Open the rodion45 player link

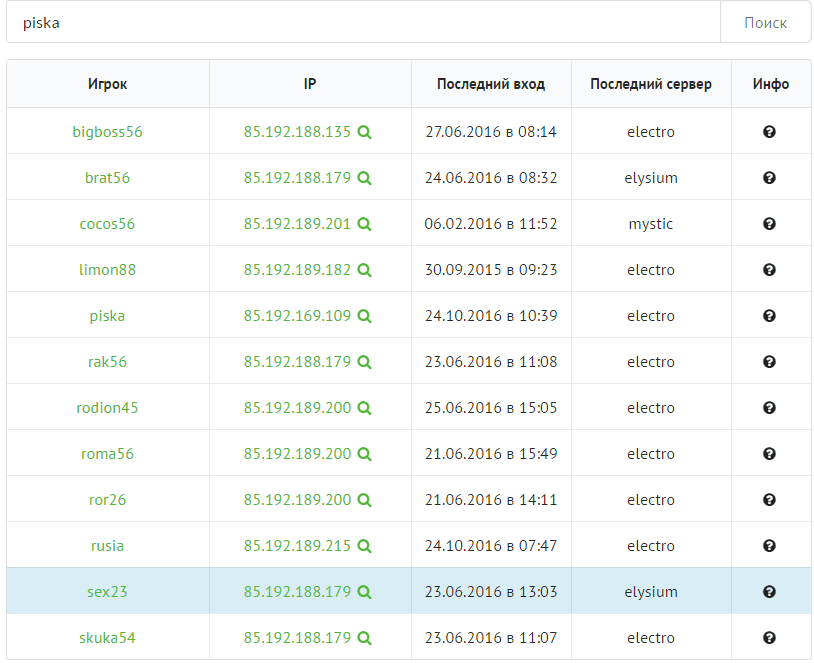point(107,408)
